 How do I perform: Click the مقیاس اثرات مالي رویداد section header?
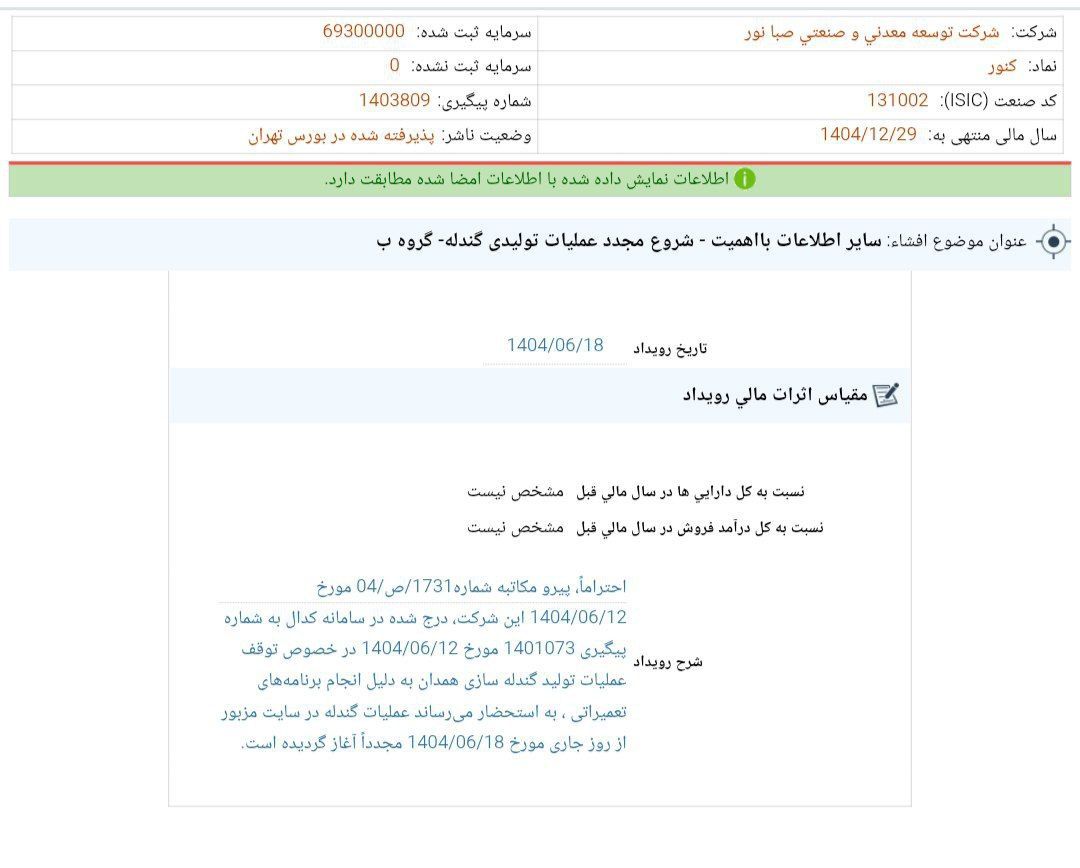coord(775,395)
